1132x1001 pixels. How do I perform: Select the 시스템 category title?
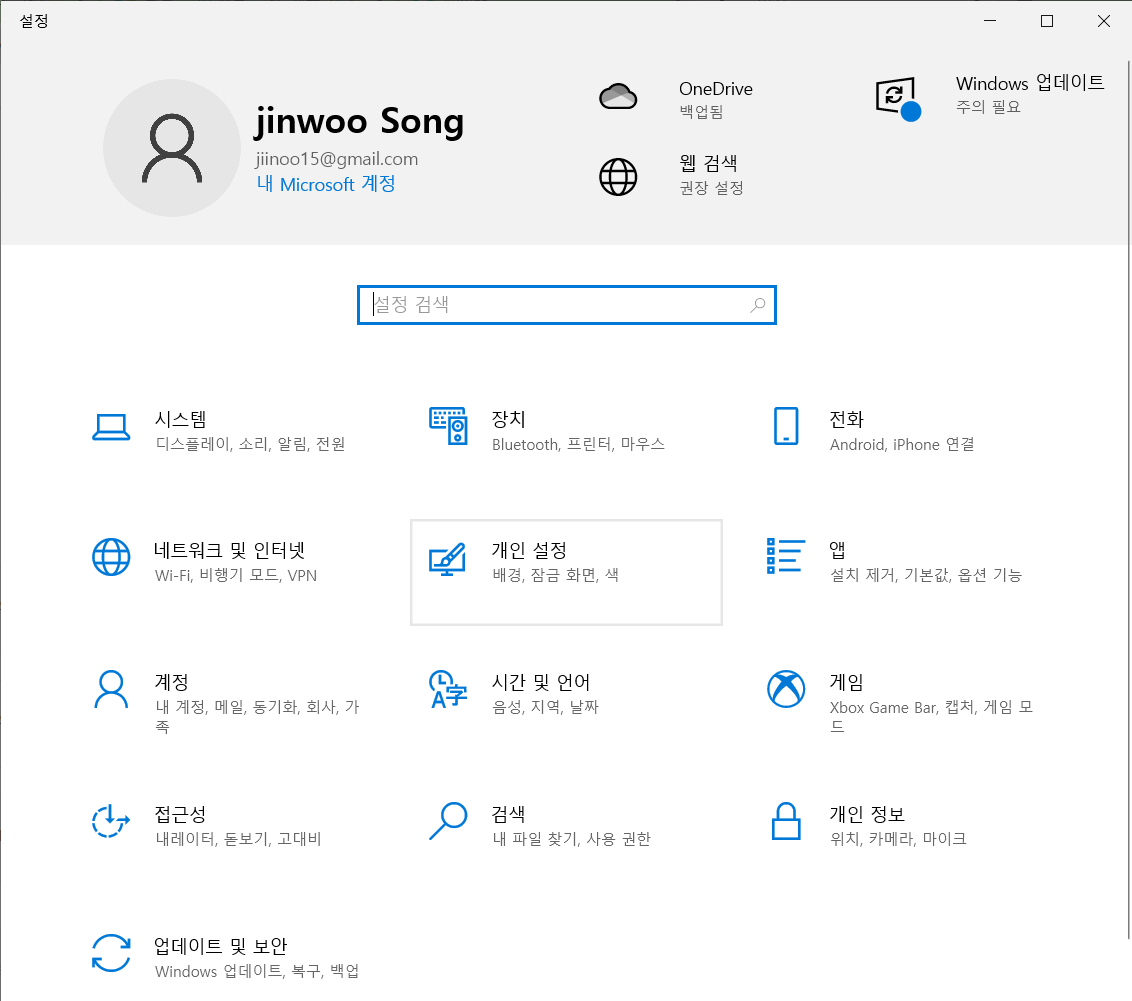[x=180, y=419]
